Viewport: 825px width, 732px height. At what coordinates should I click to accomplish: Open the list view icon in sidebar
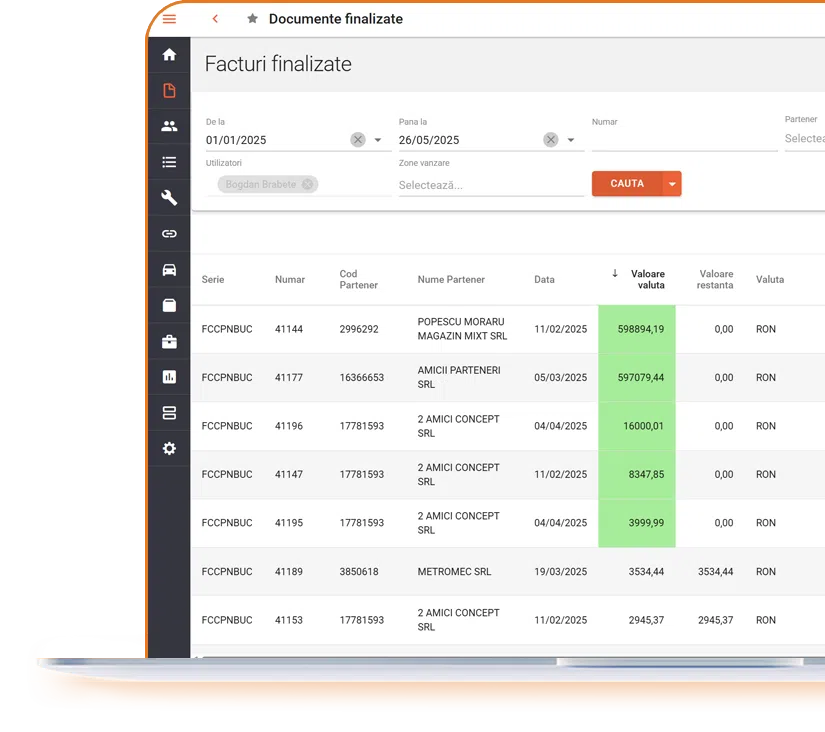point(168,161)
